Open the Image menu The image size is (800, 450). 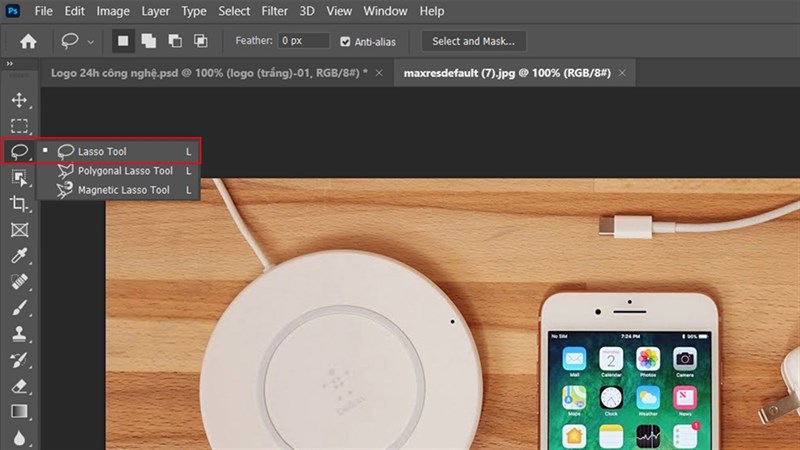point(113,11)
